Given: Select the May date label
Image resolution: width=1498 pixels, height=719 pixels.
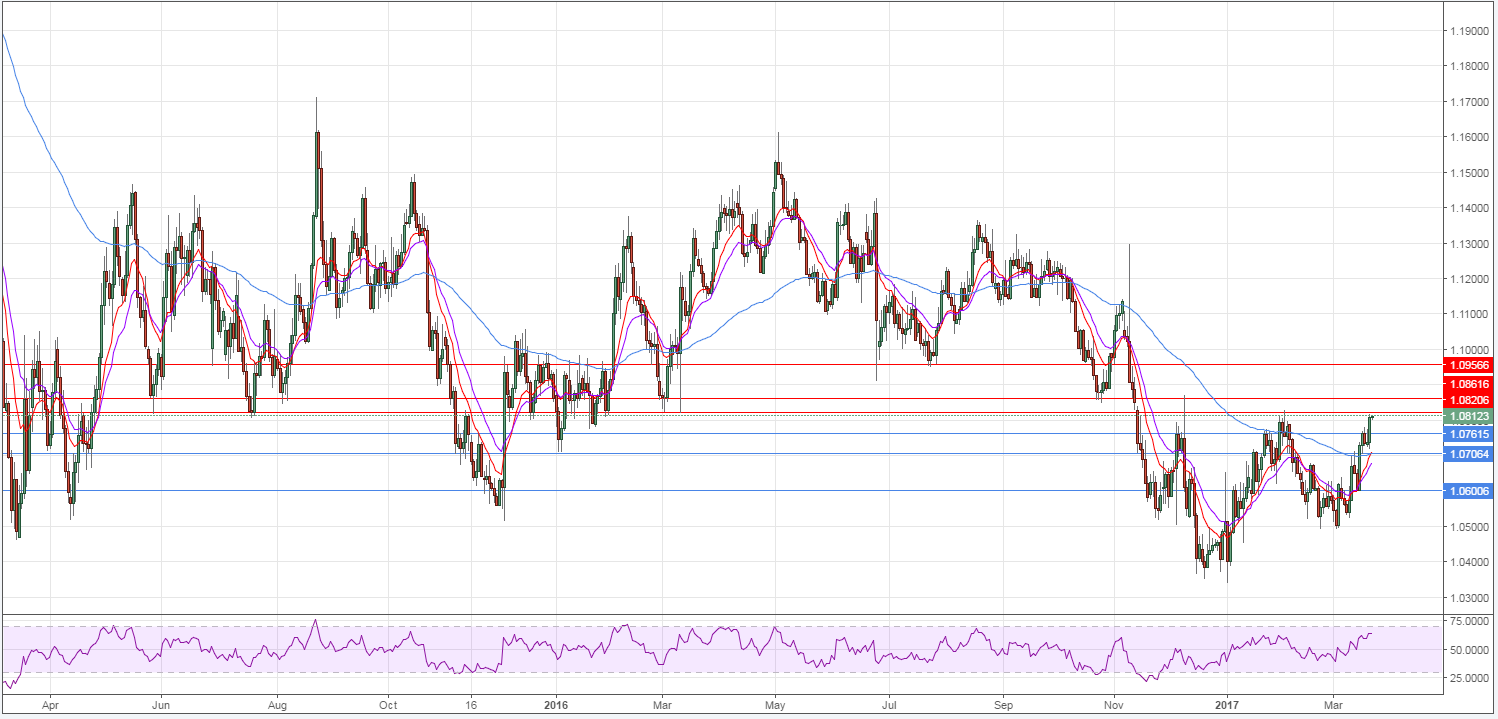Looking at the screenshot, I should click(x=775, y=706).
